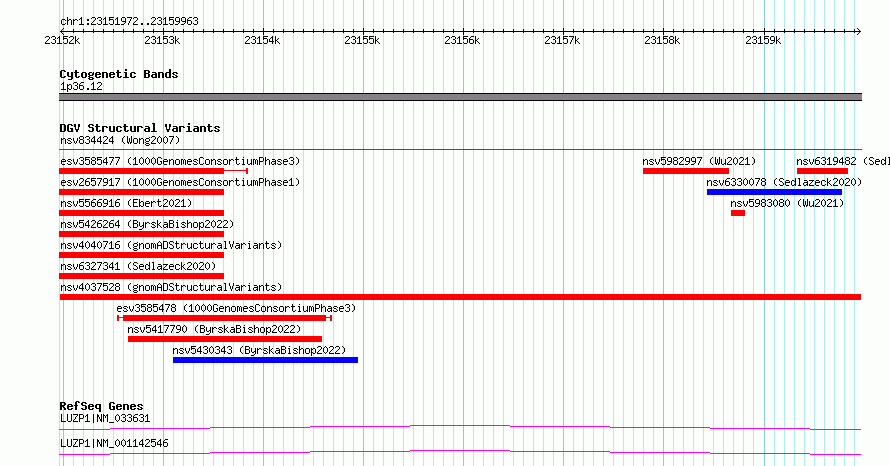Open the LUZP1|NM_033631 gene label

click(105, 418)
